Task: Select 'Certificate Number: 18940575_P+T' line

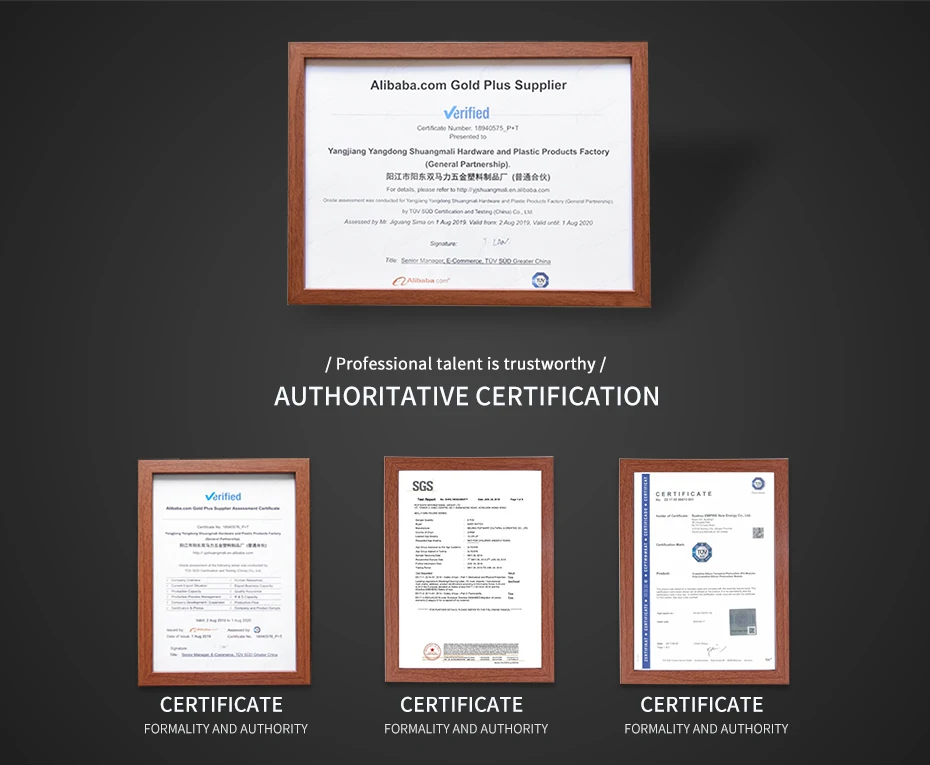Action: coord(467,128)
